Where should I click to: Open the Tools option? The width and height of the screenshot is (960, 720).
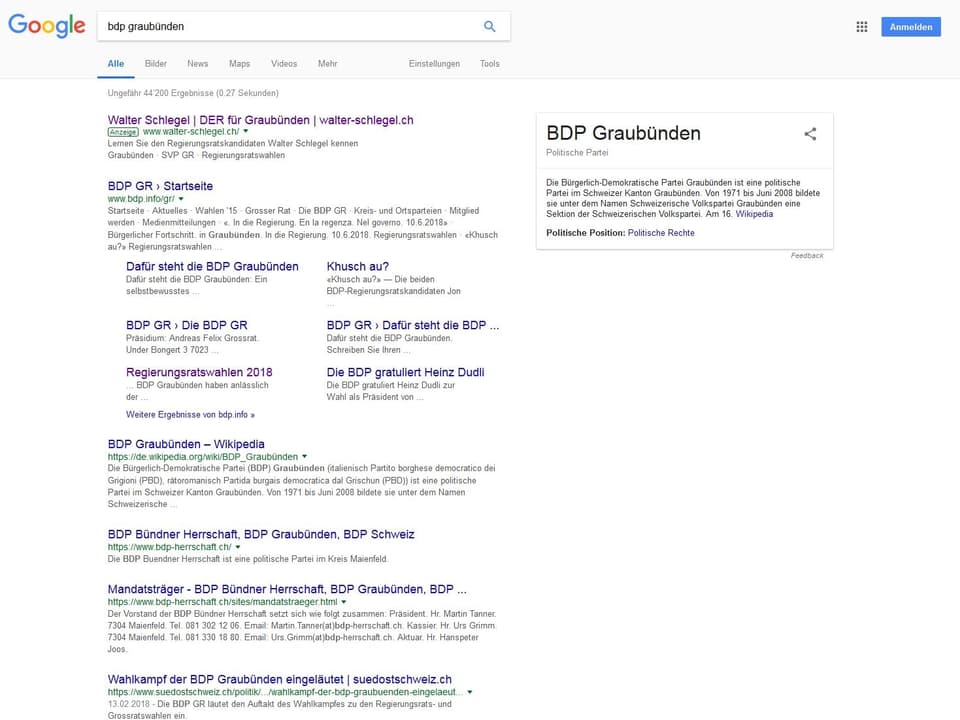click(x=490, y=64)
